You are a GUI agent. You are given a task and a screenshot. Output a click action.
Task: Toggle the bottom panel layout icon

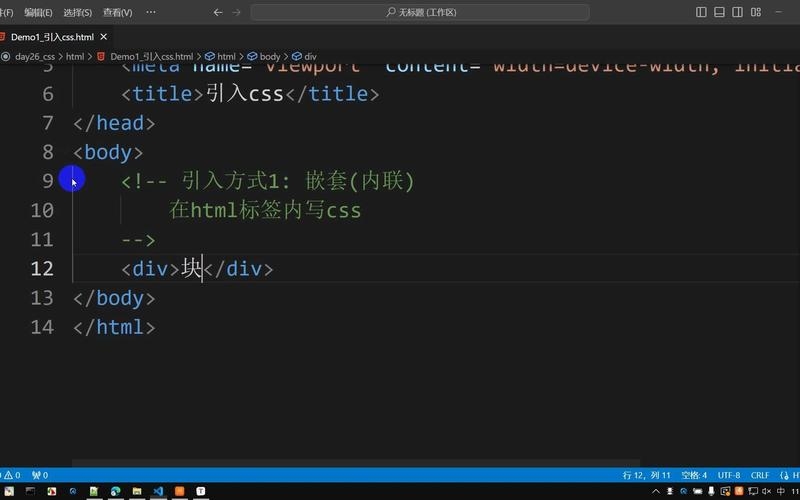click(x=719, y=12)
